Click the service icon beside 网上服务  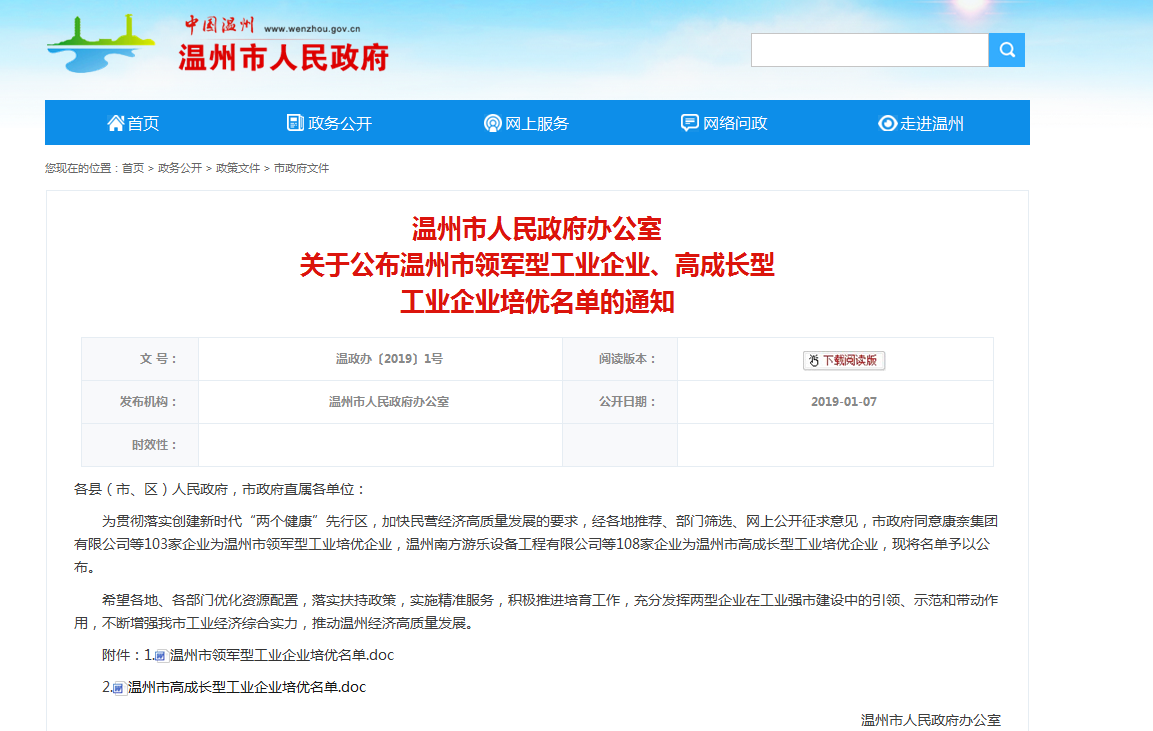click(x=492, y=123)
